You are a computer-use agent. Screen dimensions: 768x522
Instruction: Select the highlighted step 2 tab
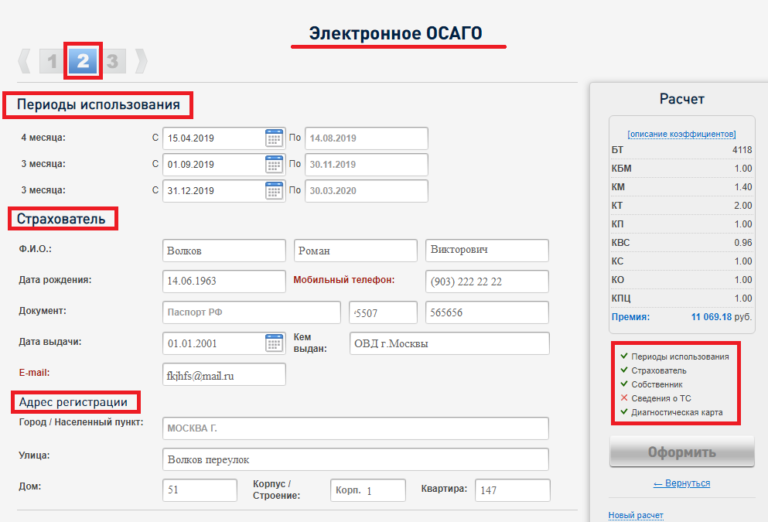tap(83, 62)
